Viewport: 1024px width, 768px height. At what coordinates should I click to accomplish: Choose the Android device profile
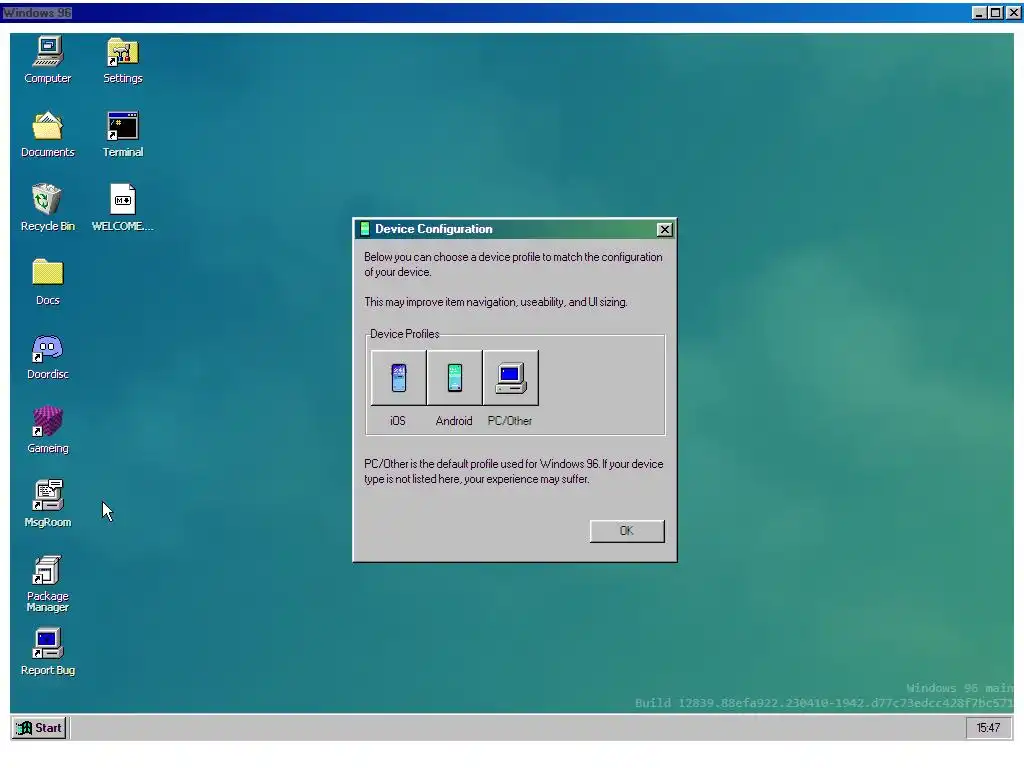(455, 377)
